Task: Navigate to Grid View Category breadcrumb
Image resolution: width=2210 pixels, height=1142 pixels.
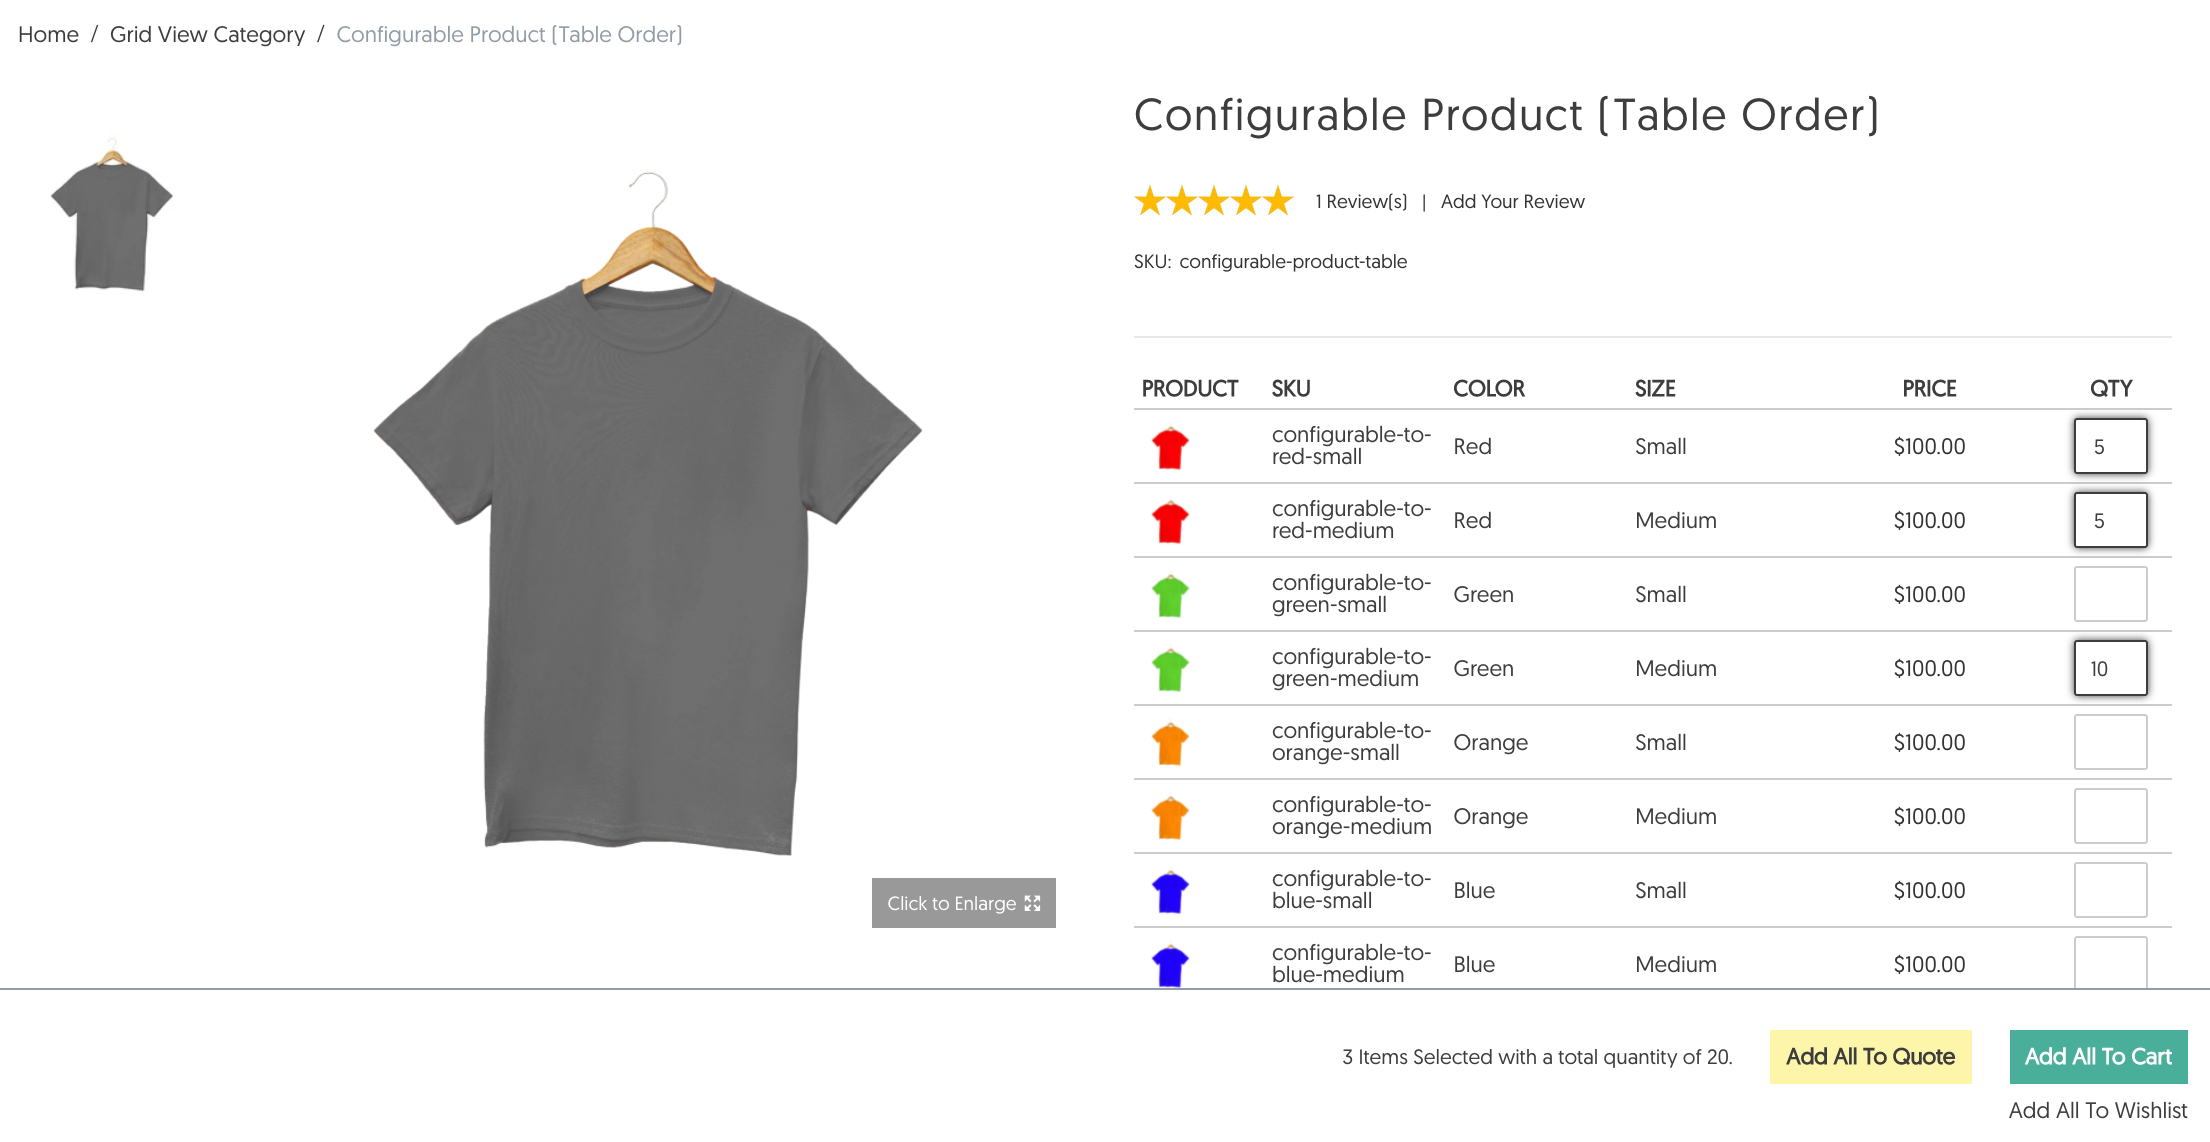Action: tap(207, 35)
